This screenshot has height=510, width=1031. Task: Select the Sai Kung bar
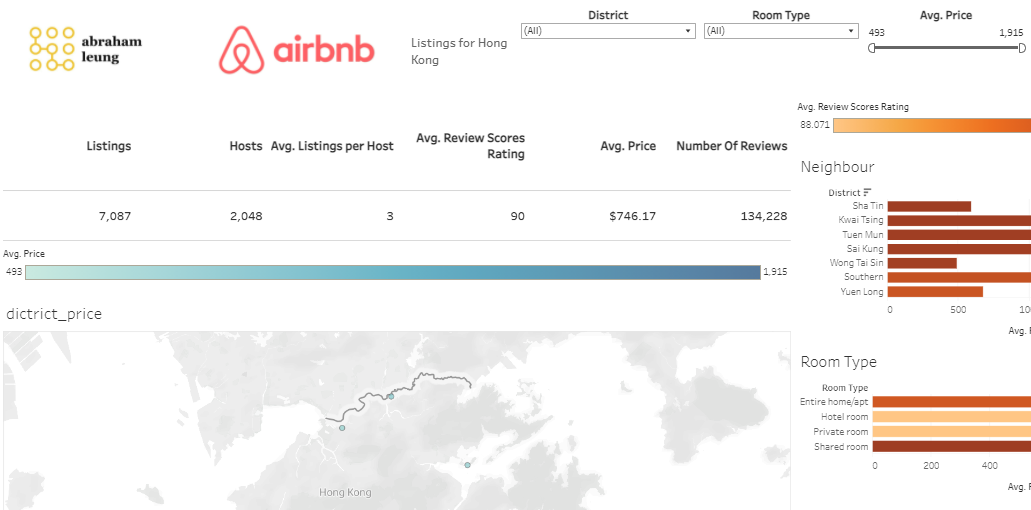click(959, 249)
